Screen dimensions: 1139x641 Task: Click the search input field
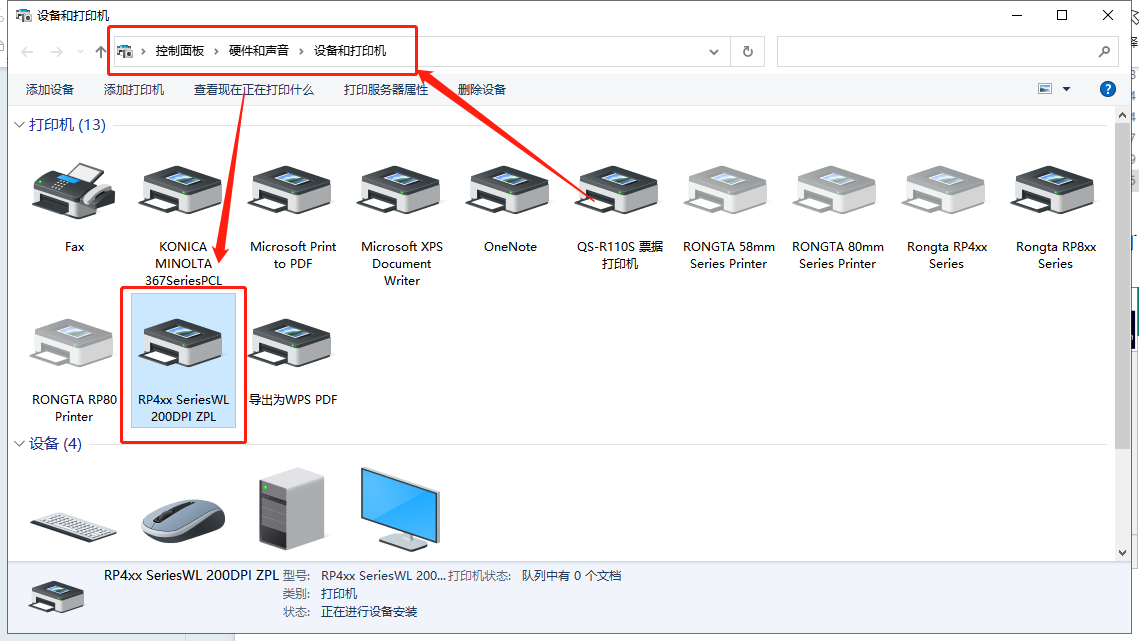935,52
